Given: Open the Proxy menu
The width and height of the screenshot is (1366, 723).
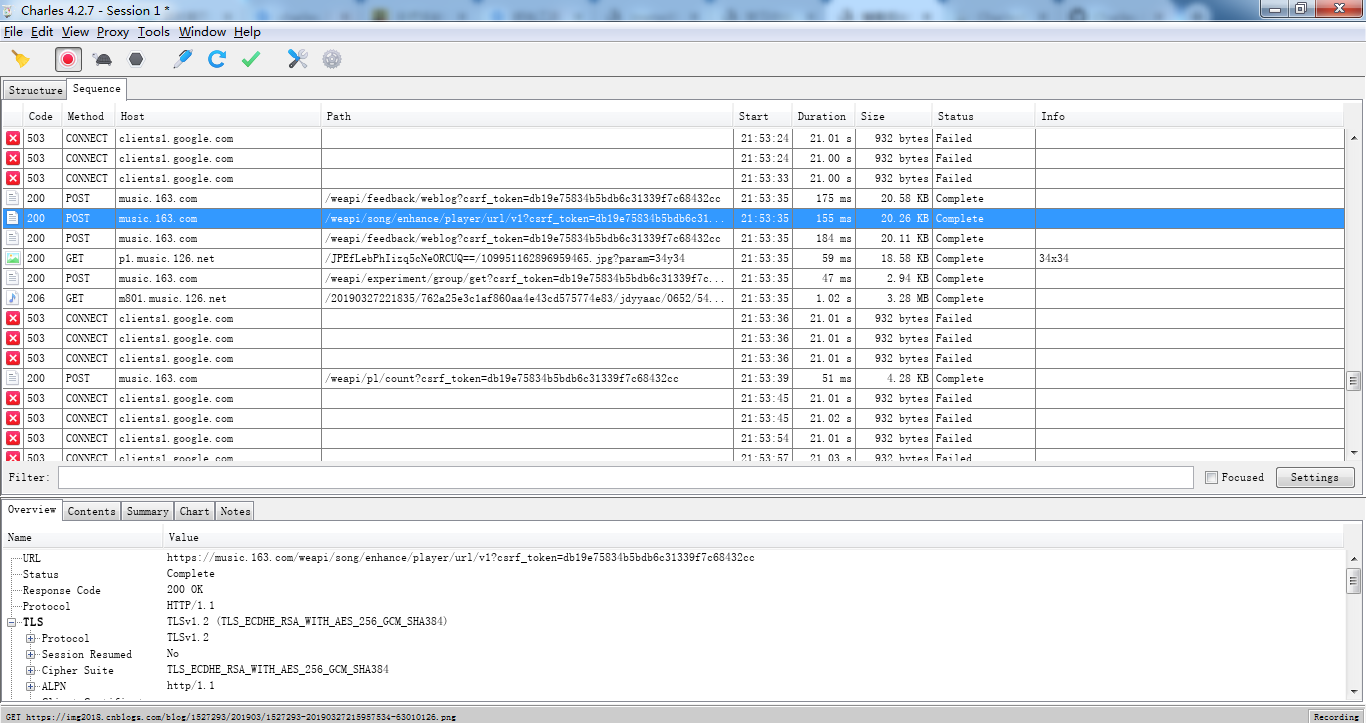Looking at the screenshot, I should tap(113, 32).
